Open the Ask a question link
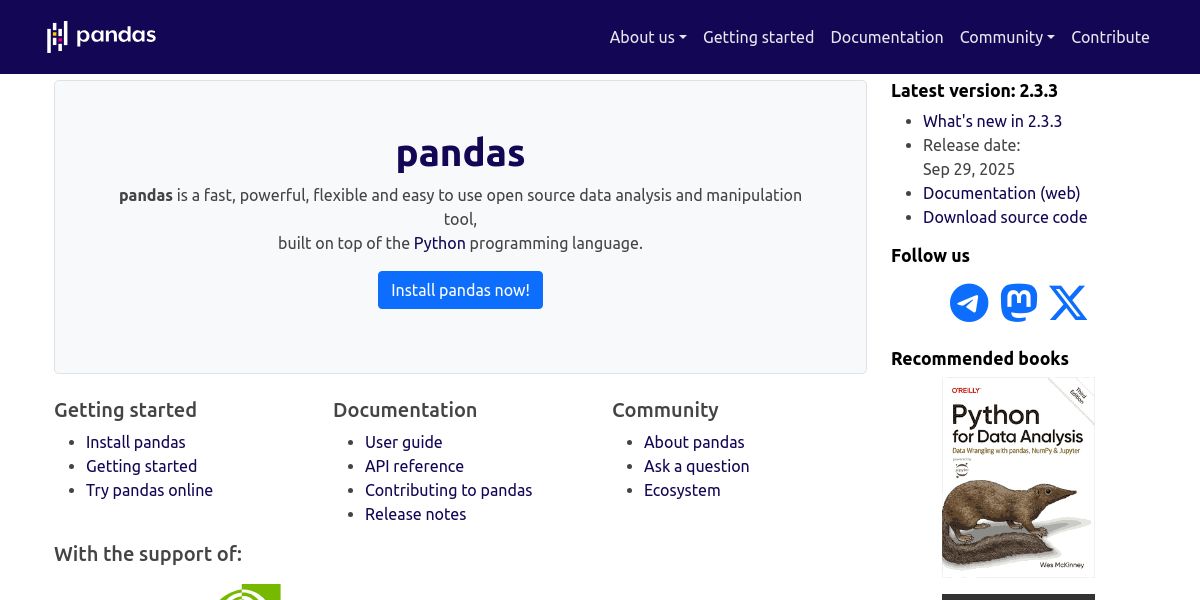Image resolution: width=1200 pixels, height=600 pixels. tap(696, 466)
